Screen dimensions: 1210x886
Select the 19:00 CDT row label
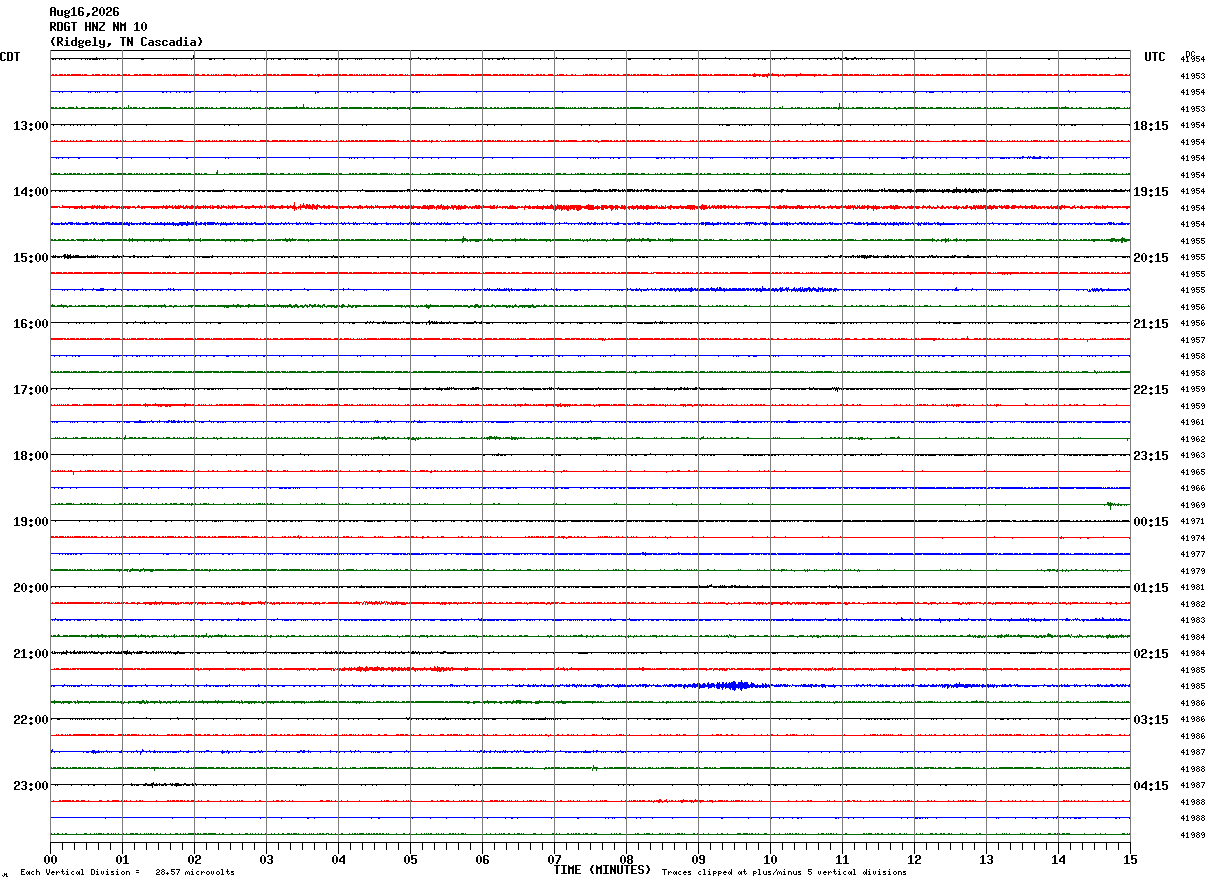click(x=30, y=522)
